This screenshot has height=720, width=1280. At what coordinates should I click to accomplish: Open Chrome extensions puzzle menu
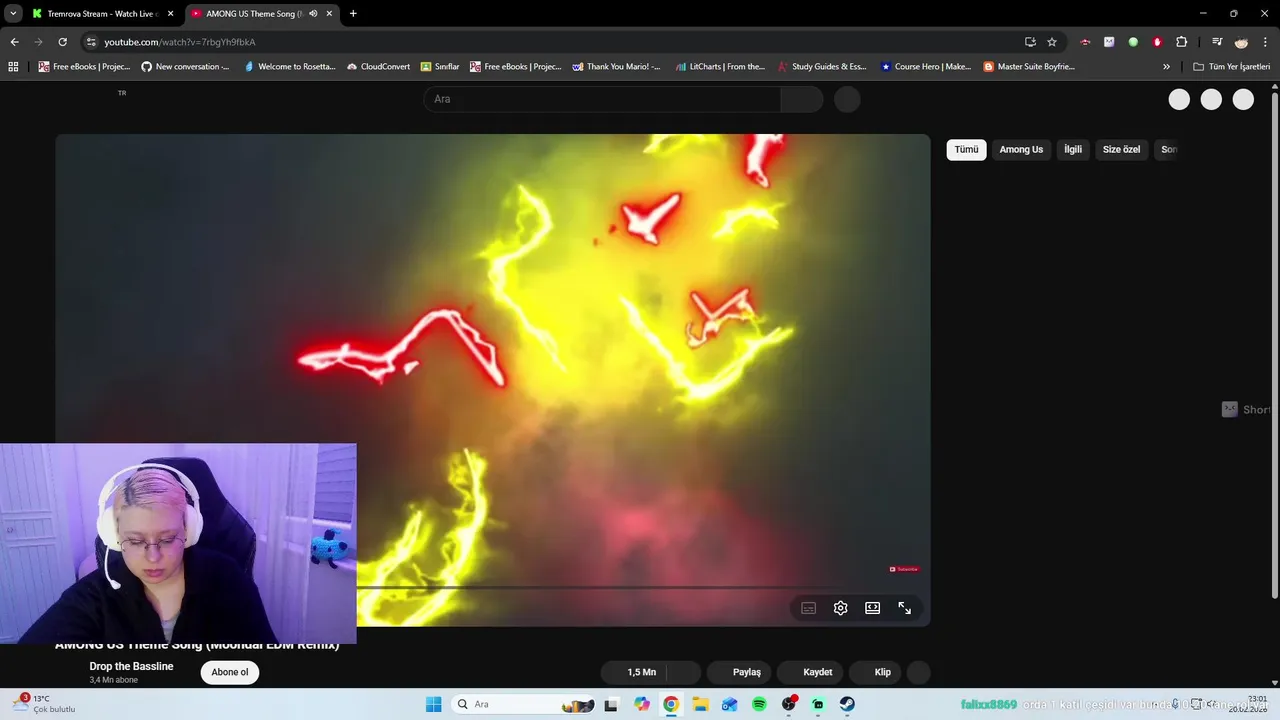click(x=1181, y=42)
